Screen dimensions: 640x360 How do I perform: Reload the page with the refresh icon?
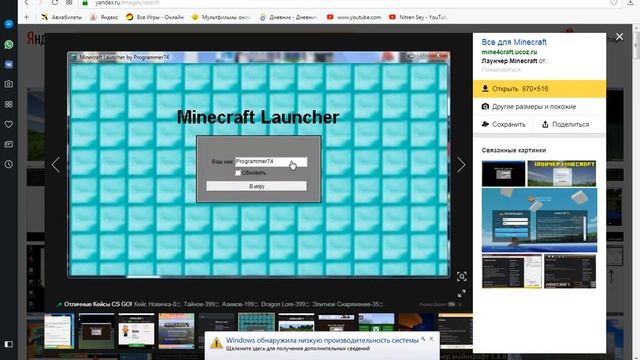pos(54,2)
